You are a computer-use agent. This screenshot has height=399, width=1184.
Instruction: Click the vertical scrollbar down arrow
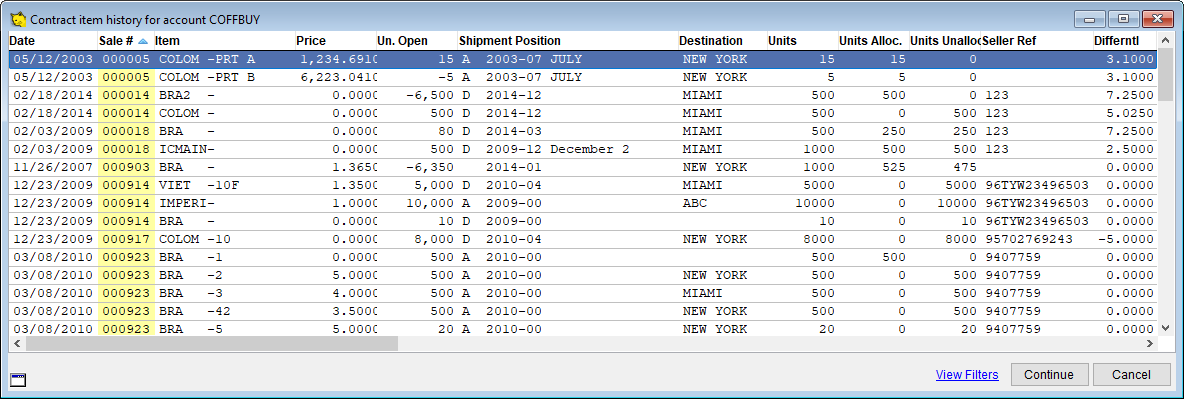coord(1166,328)
